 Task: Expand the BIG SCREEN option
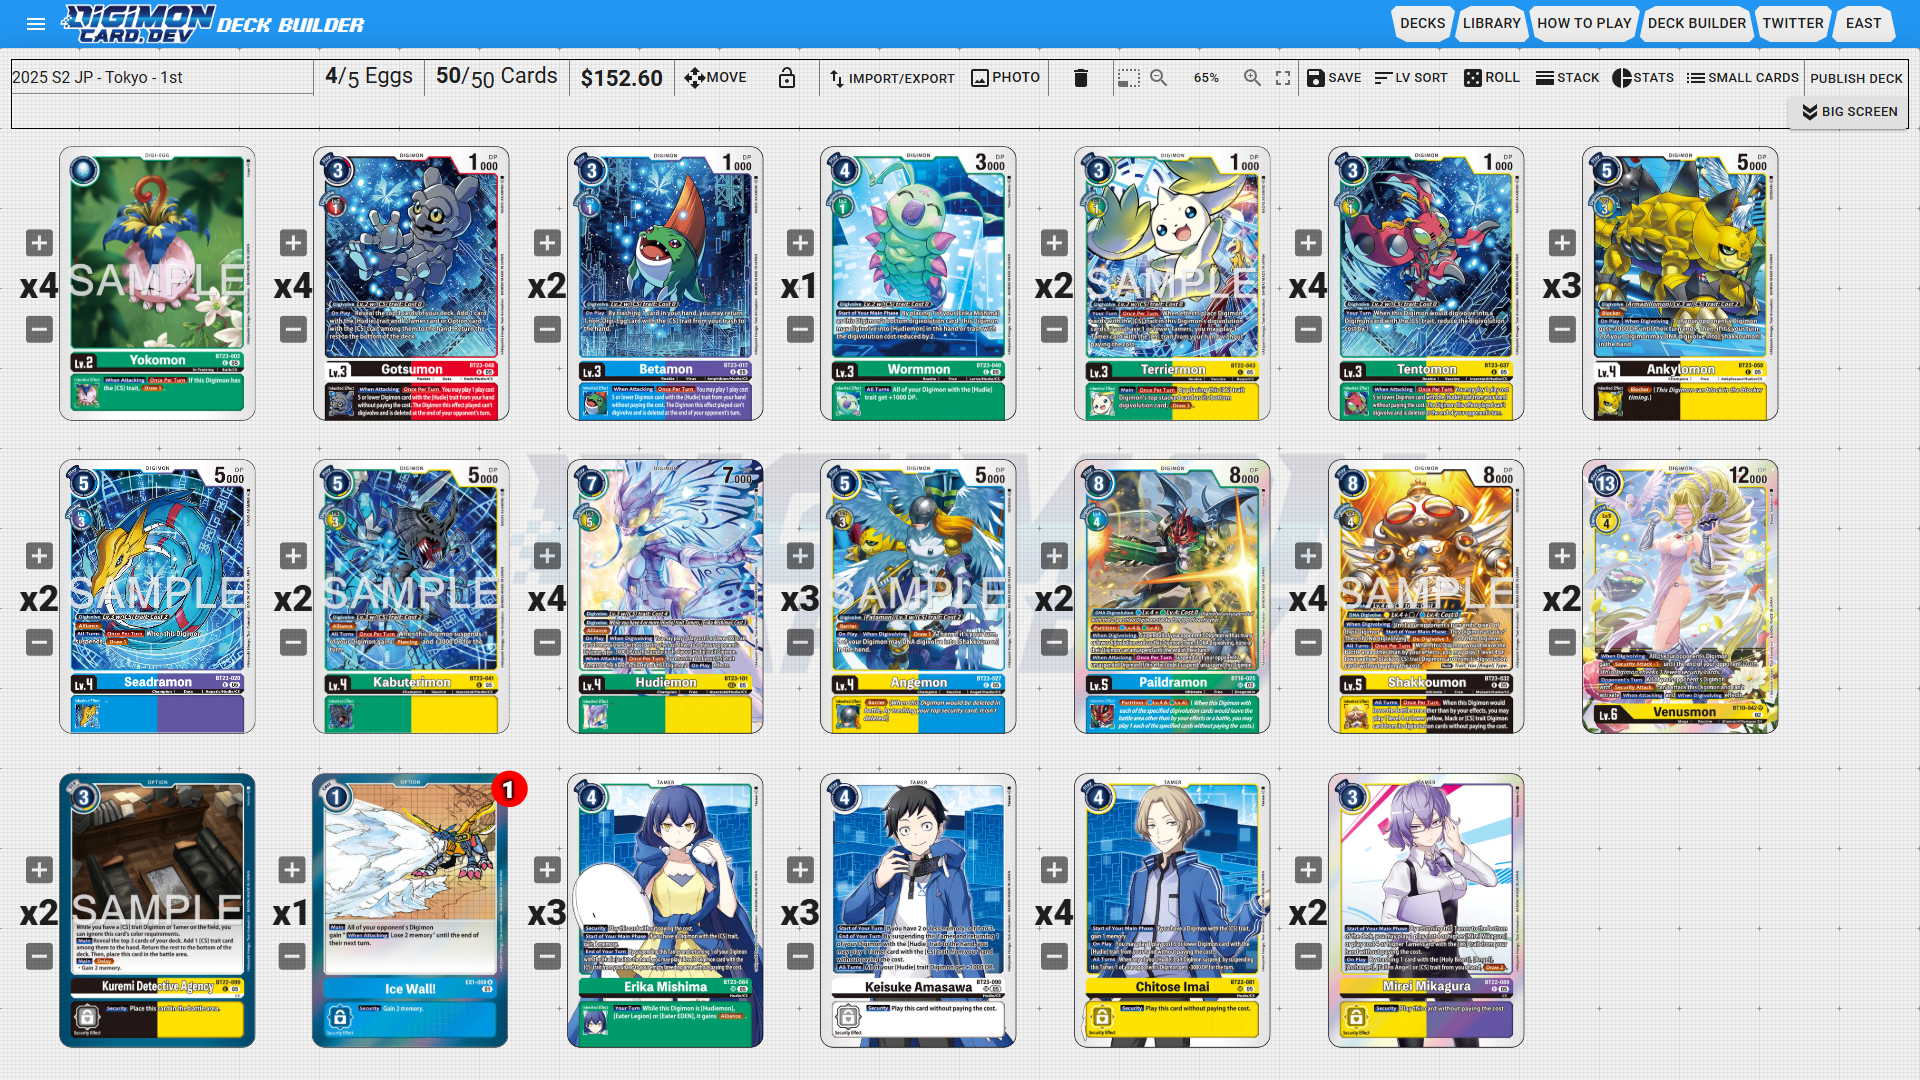[1849, 112]
